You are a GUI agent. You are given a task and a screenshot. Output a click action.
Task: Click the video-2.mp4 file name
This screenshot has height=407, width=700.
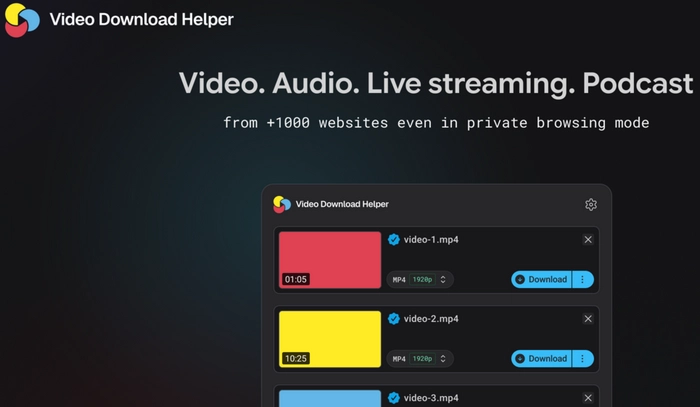pos(431,319)
